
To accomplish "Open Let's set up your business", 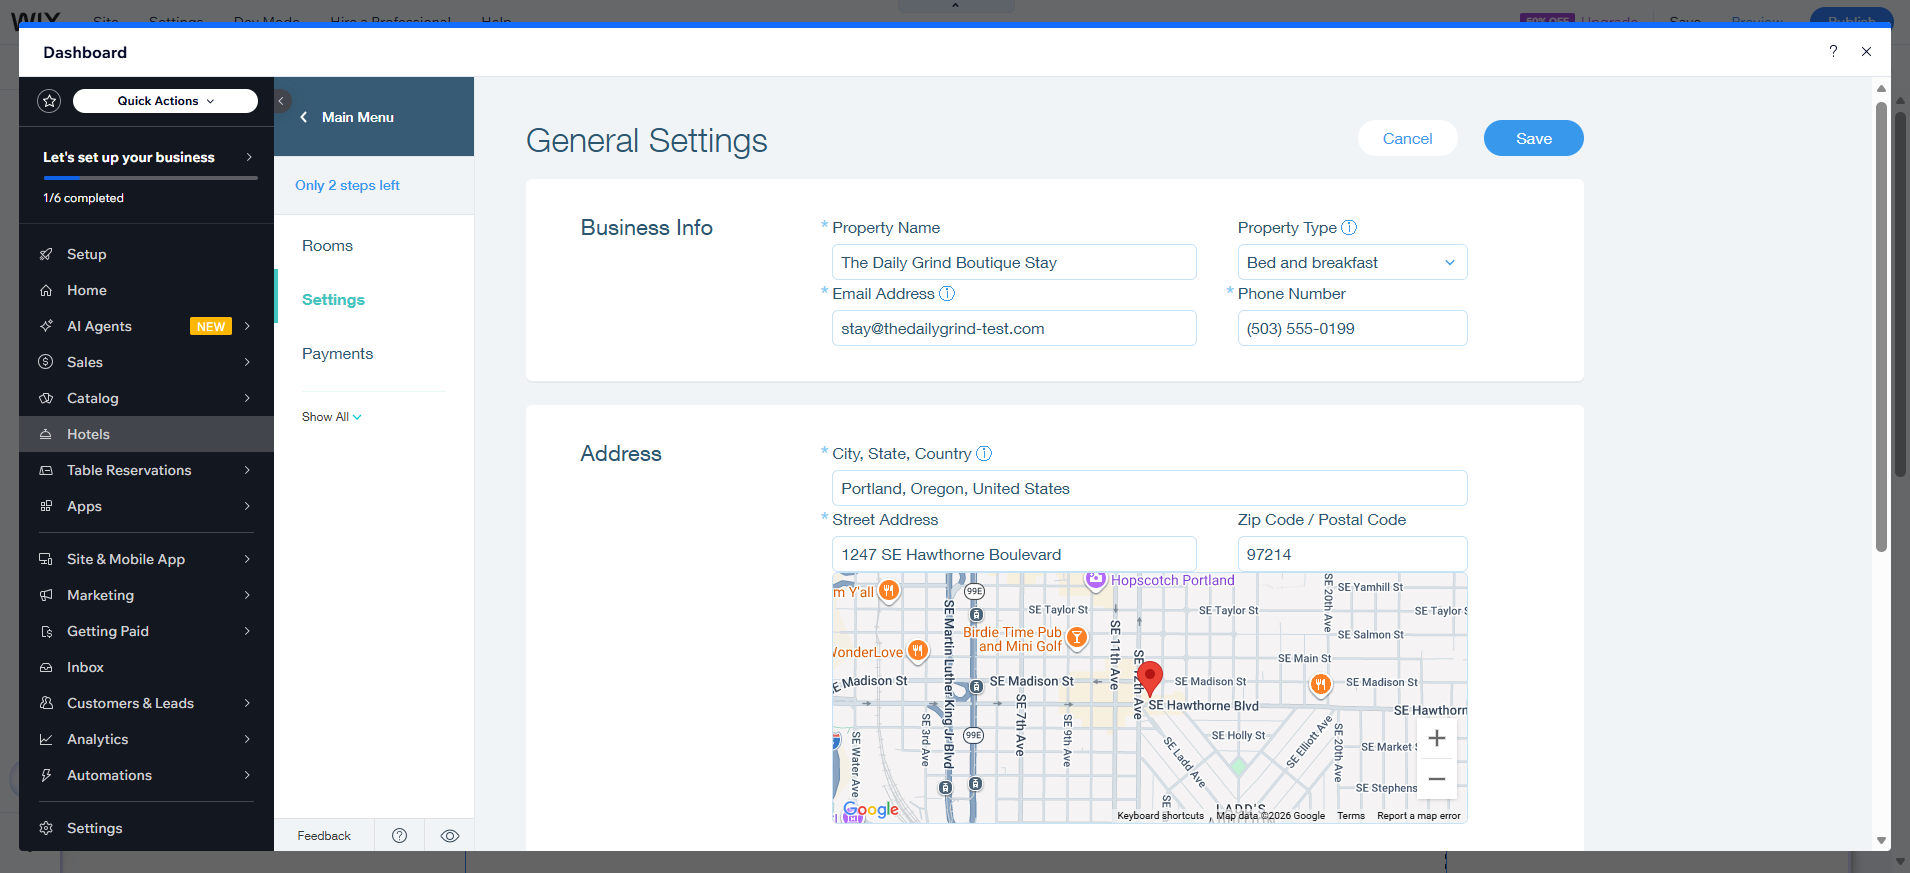I will point(146,157).
